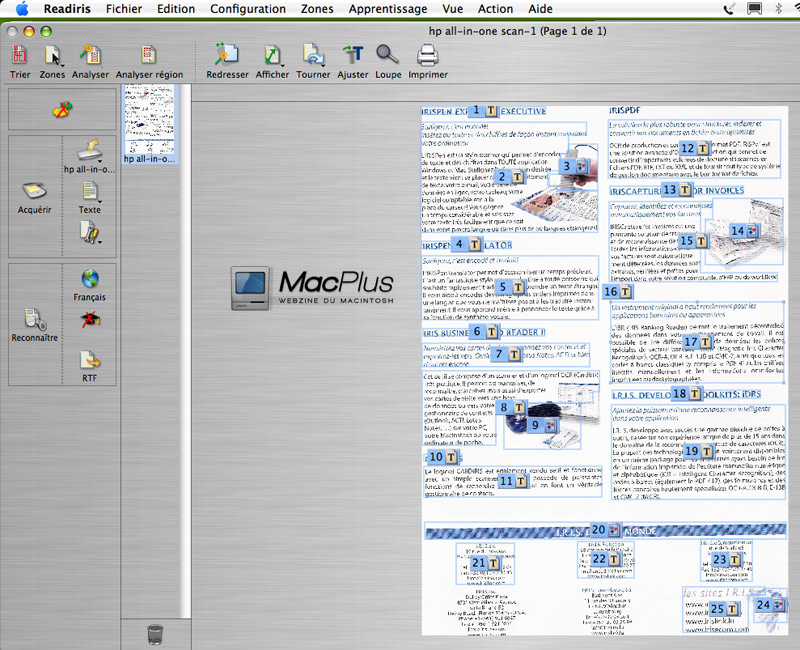Screen dimensions: 800x650
Task: Select the text zone 8 tag
Action: click(x=511, y=407)
